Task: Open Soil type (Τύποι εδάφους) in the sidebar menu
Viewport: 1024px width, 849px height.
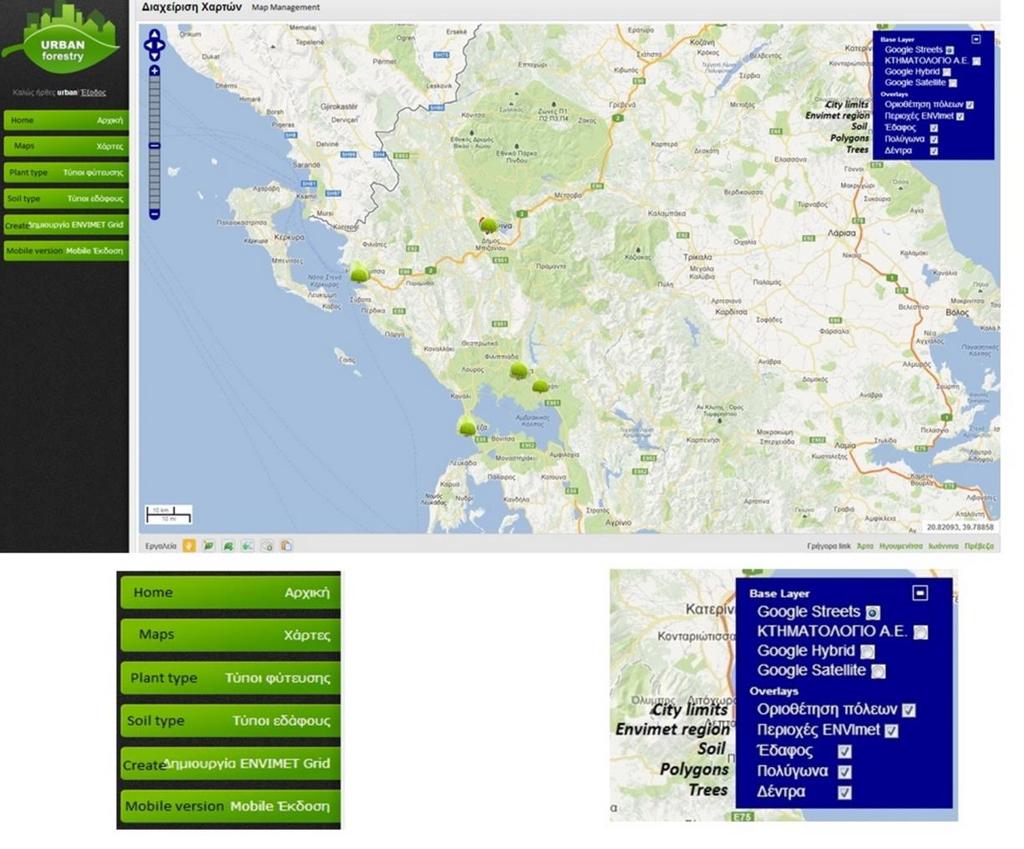Action: point(66,199)
